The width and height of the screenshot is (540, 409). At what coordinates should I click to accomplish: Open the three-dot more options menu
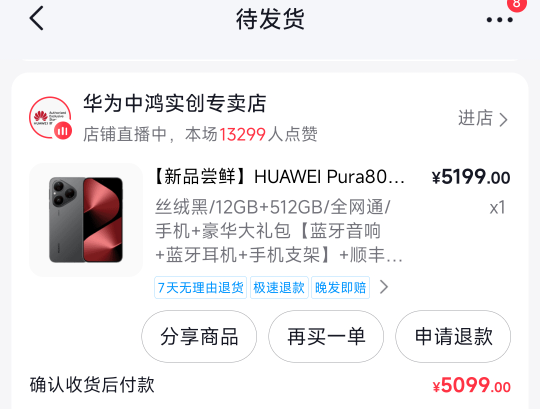[x=499, y=20]
